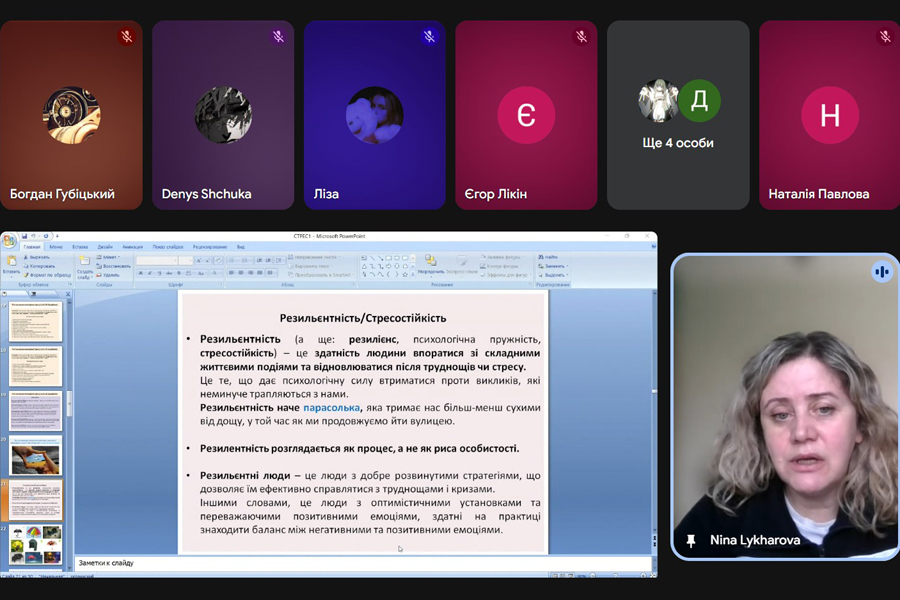Click Богдан Губіцький's avatar picture
The image size is (900, 600).
pos(72,115)
